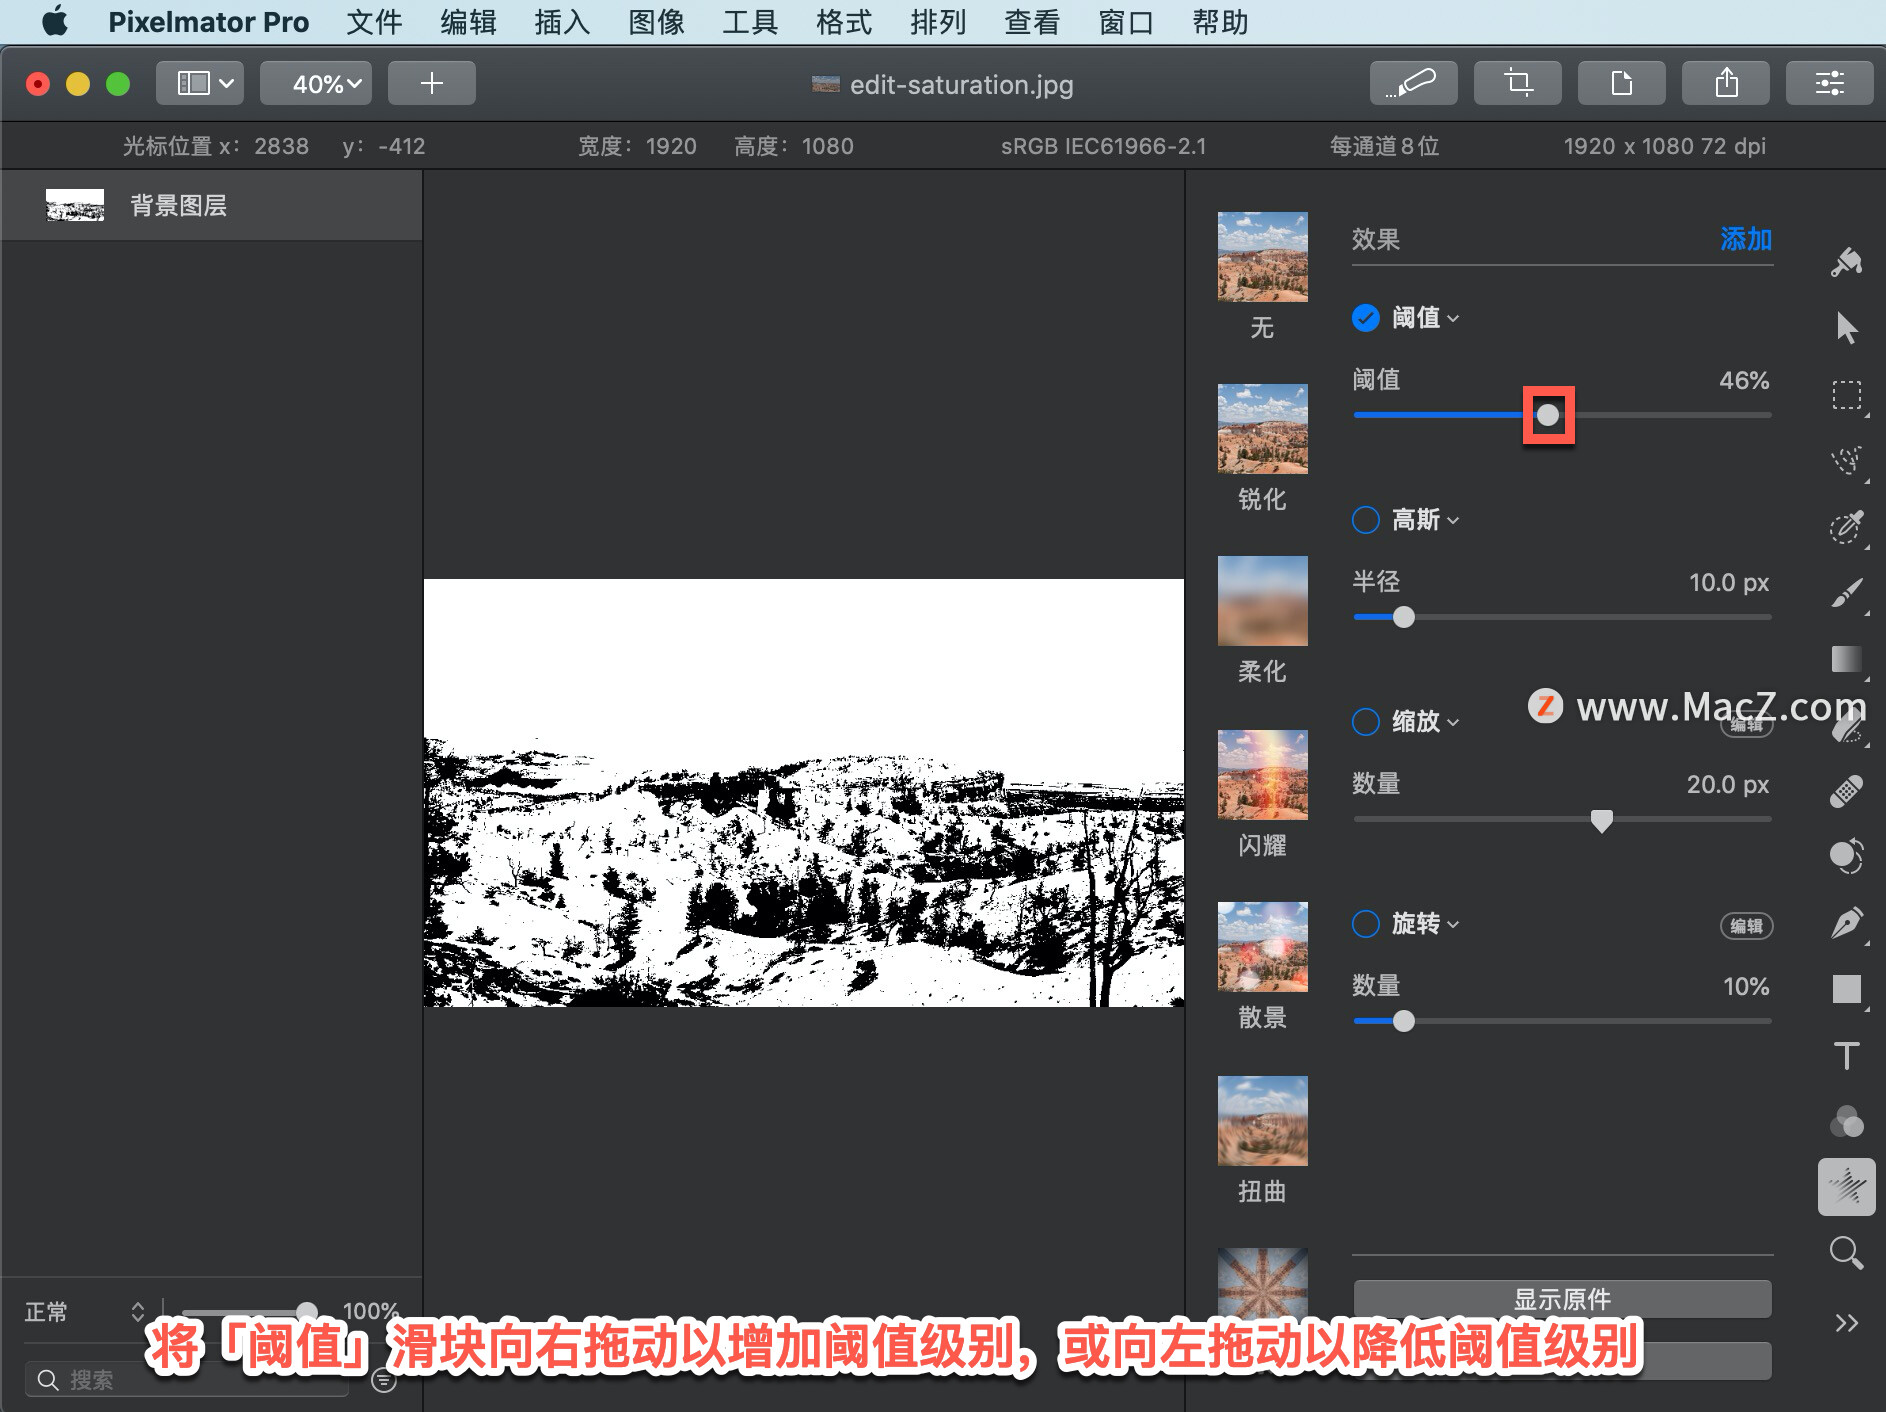Screen dimensions: 1886x1412
Task: Select the rectangular selection tool
Action: coord(1846,395)
